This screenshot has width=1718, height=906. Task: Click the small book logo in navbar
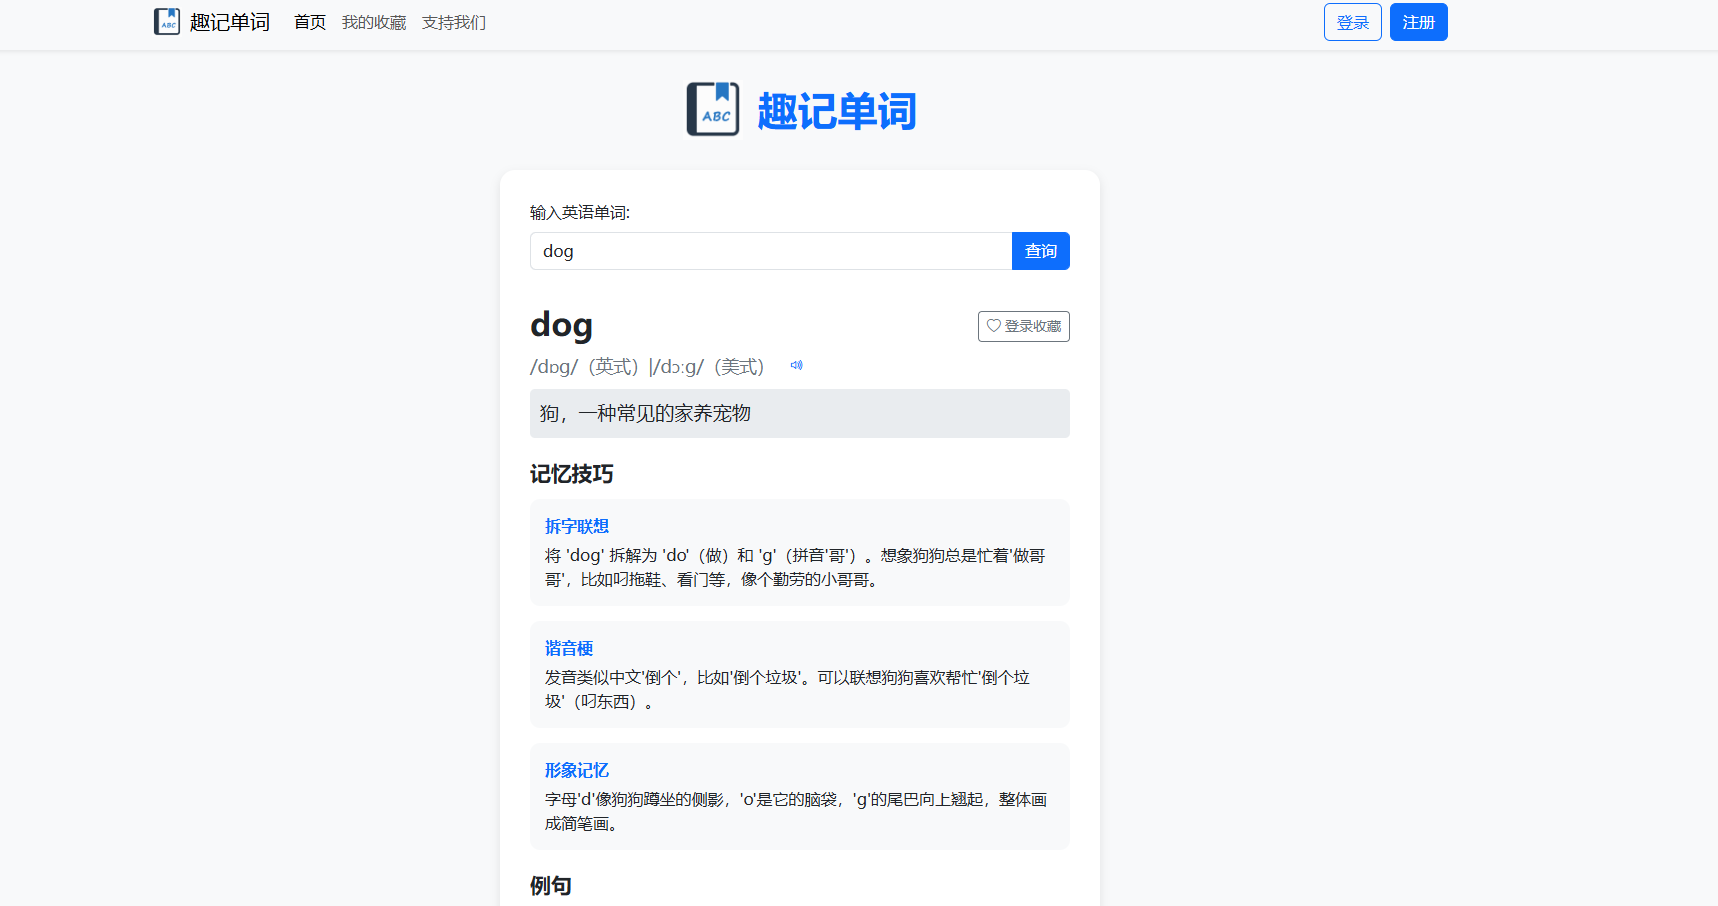[x=167, y=22]
